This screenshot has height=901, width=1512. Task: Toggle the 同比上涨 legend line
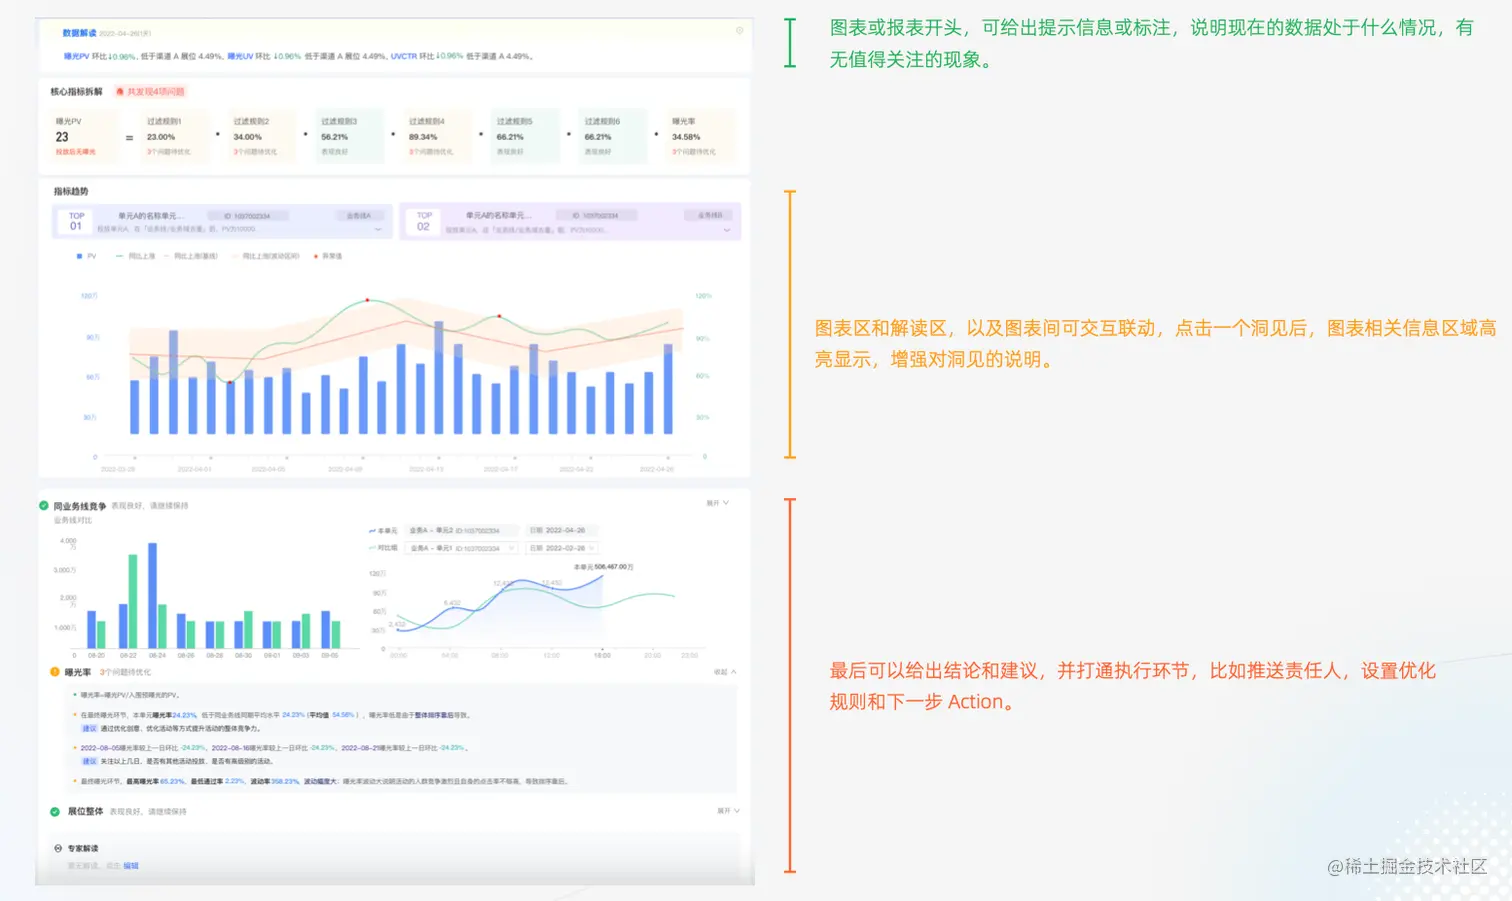click(x=136, y=256)
